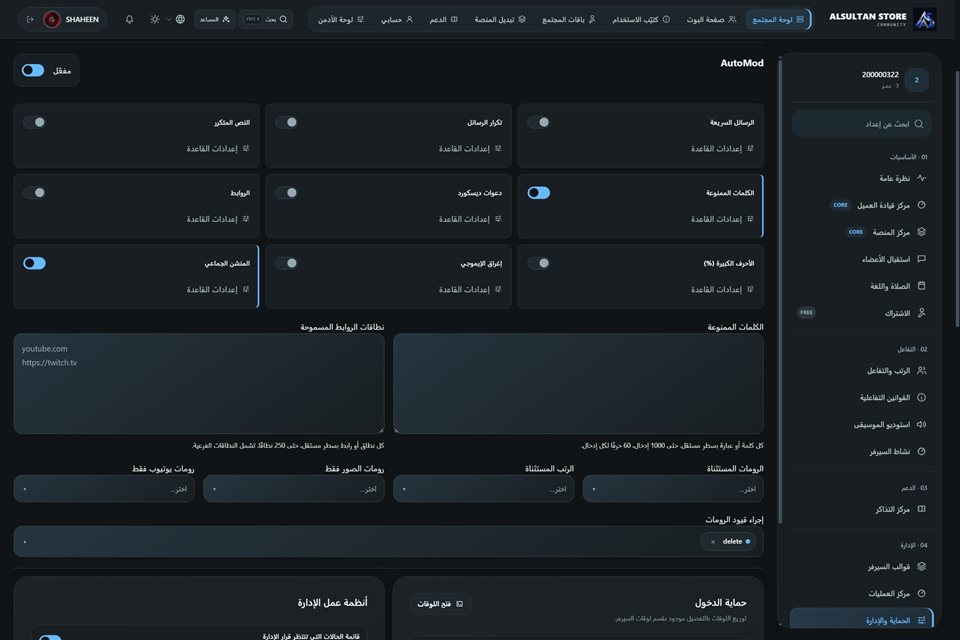Open the الرتب المستثناة dropdown

click(484, 489)
